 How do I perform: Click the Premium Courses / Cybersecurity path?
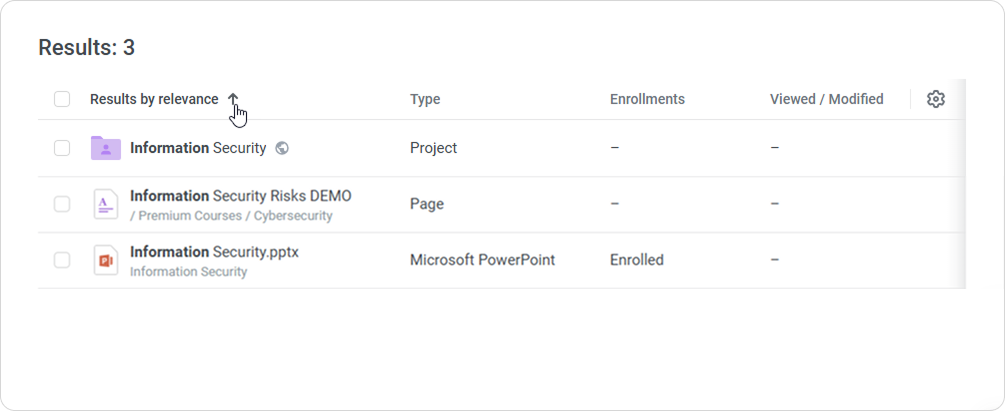(x=231, y=216)
